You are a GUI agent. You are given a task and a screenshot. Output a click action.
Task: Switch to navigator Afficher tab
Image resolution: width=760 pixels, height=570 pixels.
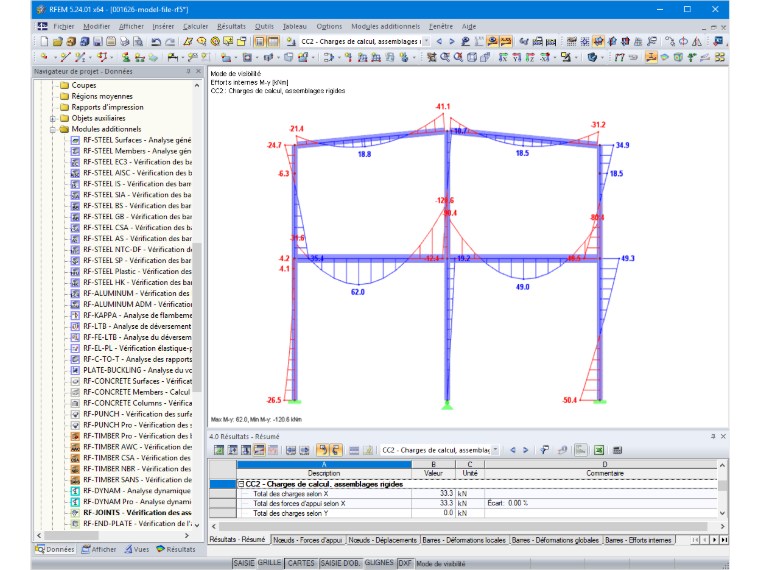point(99,550)
